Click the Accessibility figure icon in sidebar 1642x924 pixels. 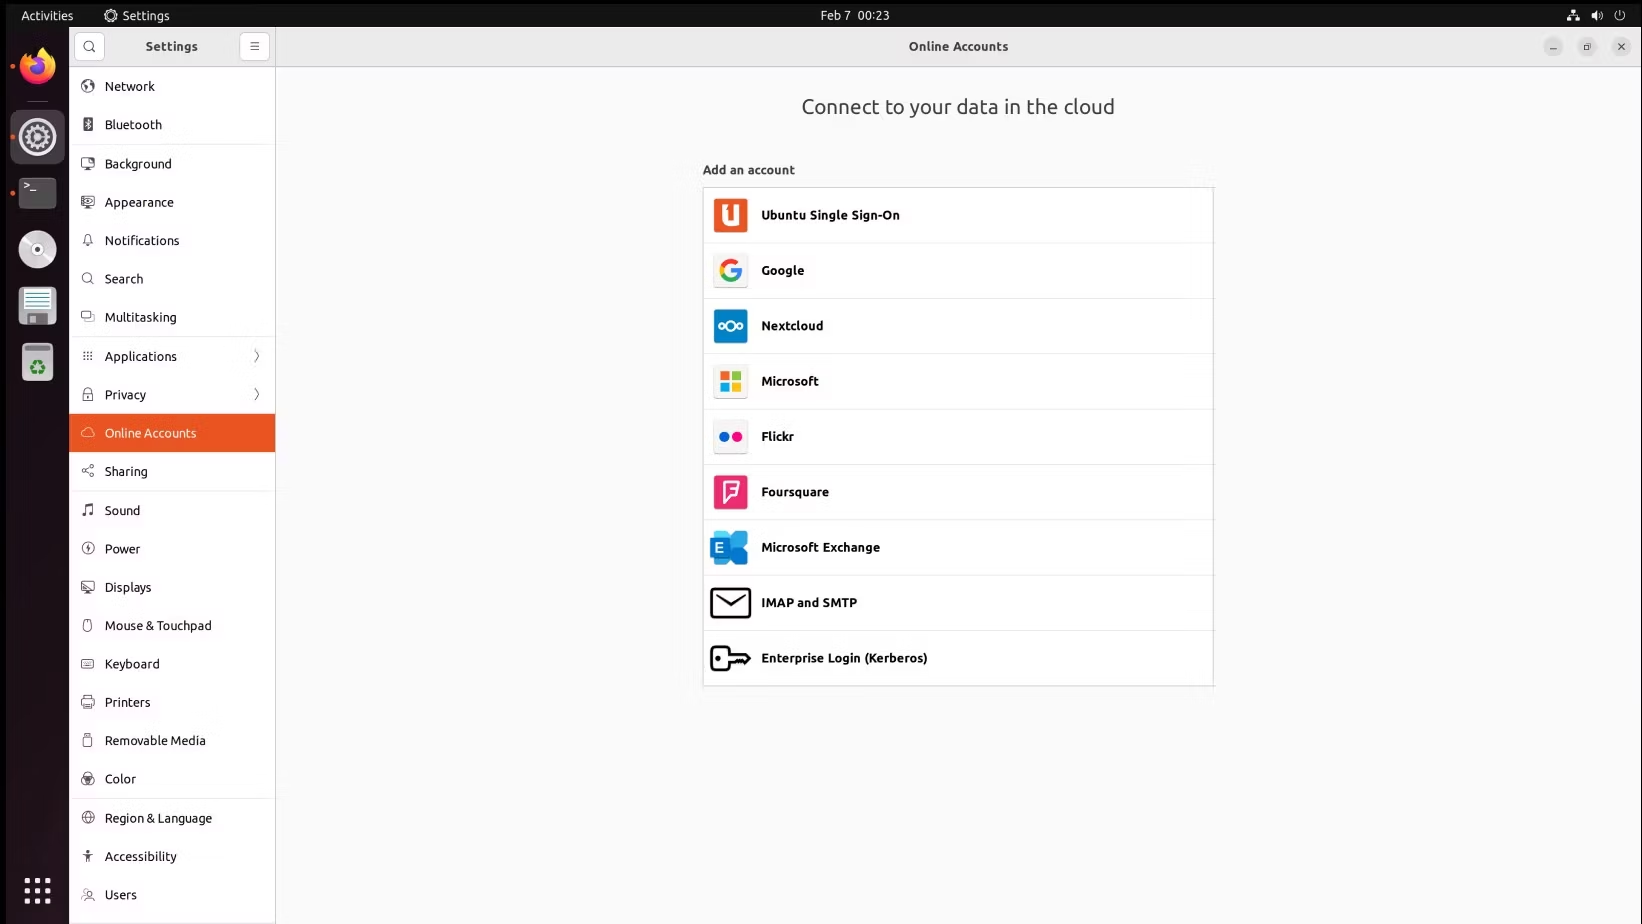(88, 856)
